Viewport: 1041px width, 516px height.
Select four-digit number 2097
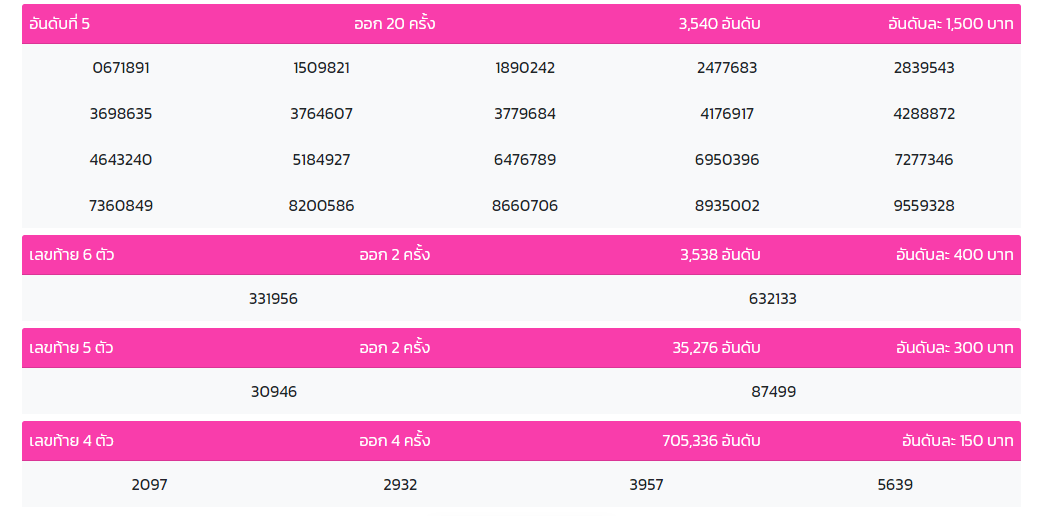(149, 485)
